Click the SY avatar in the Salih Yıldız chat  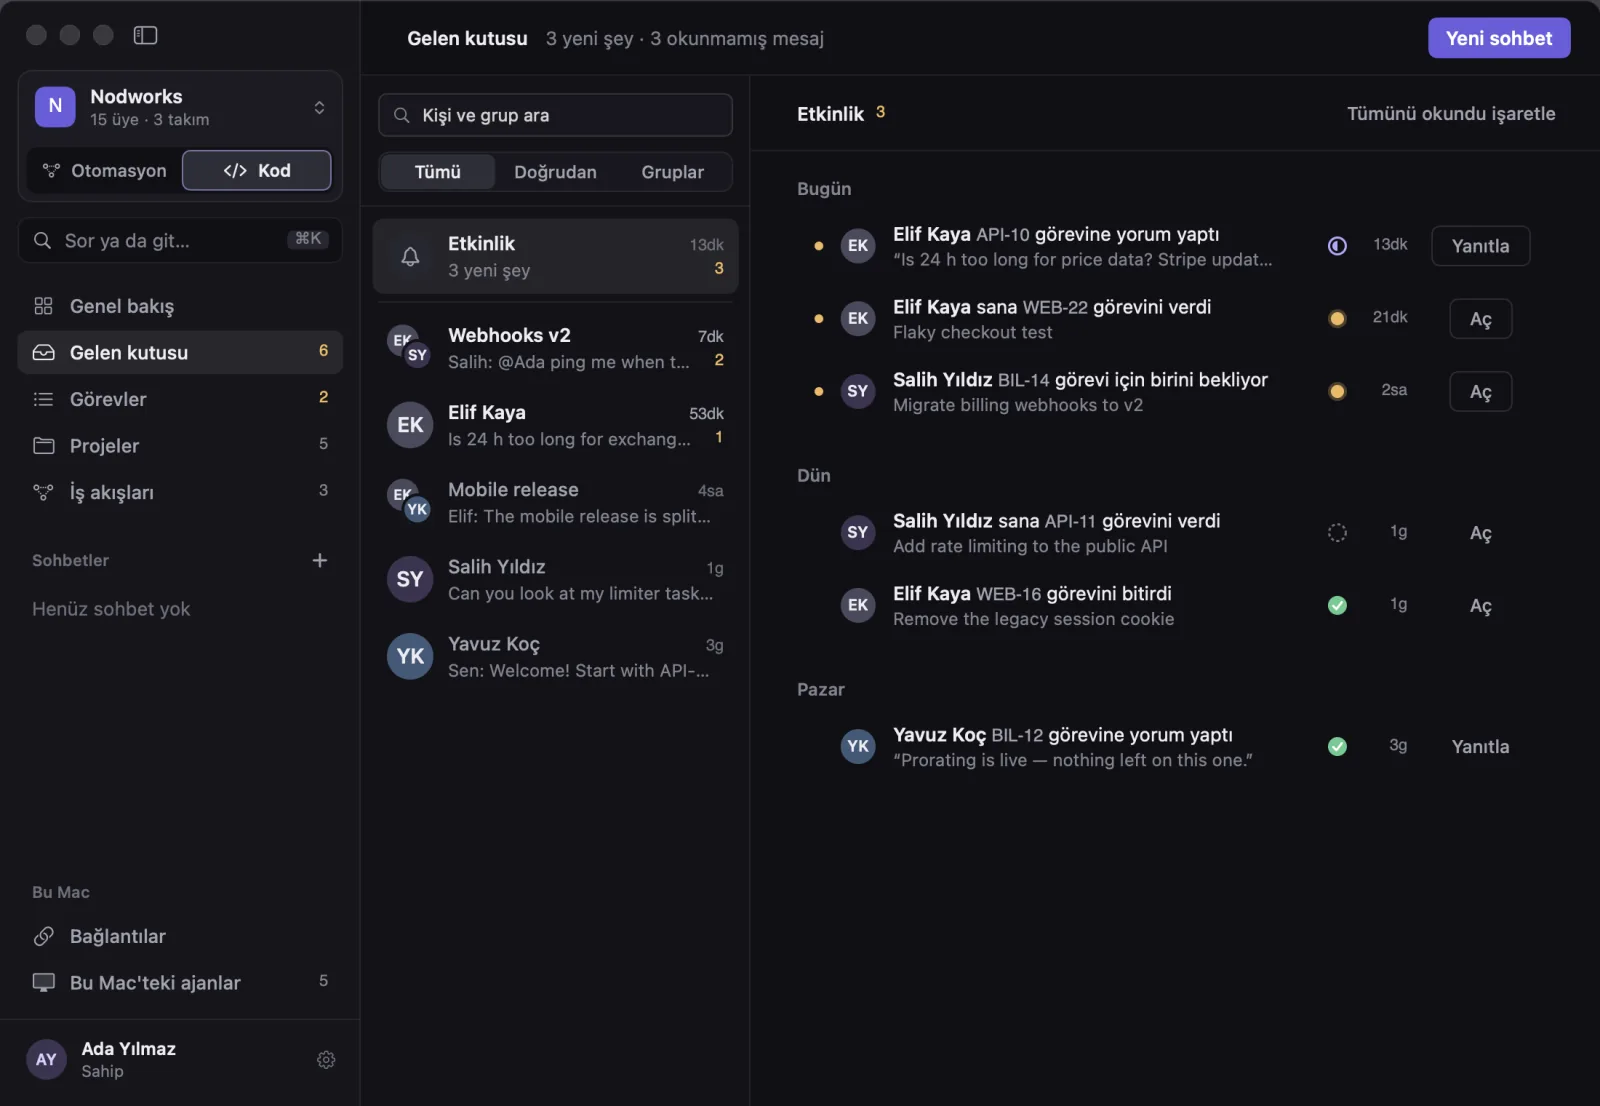pyautogui.click(x=410, y=579)
